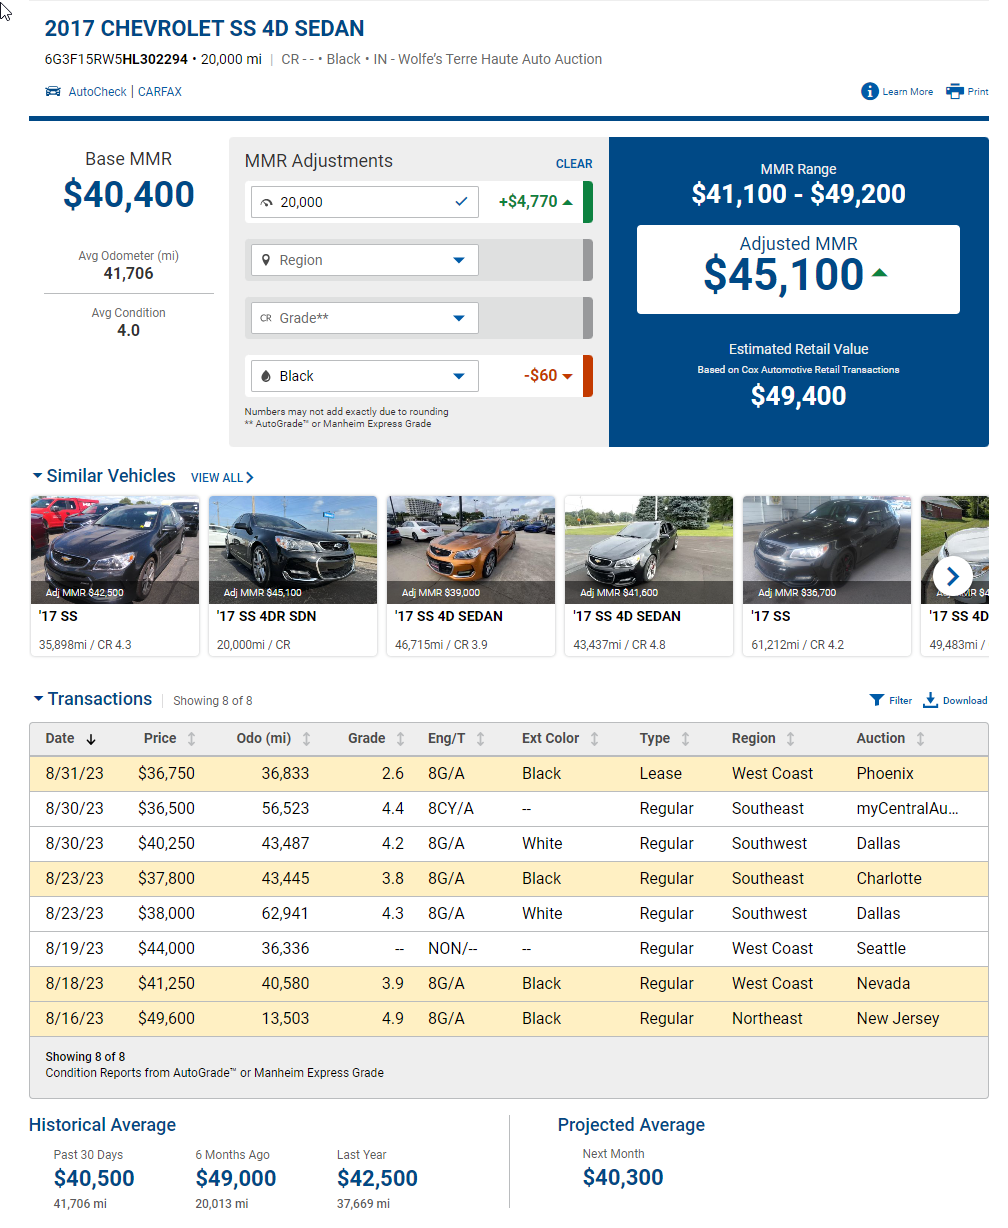Click CLEAR to reset MMR adjustments
The image size is (1008, 1228).
574,164
